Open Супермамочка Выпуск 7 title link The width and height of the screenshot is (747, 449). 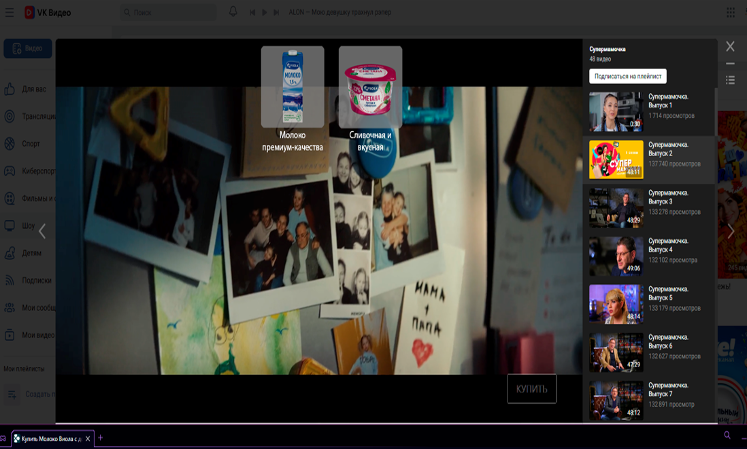pos(666,389)
